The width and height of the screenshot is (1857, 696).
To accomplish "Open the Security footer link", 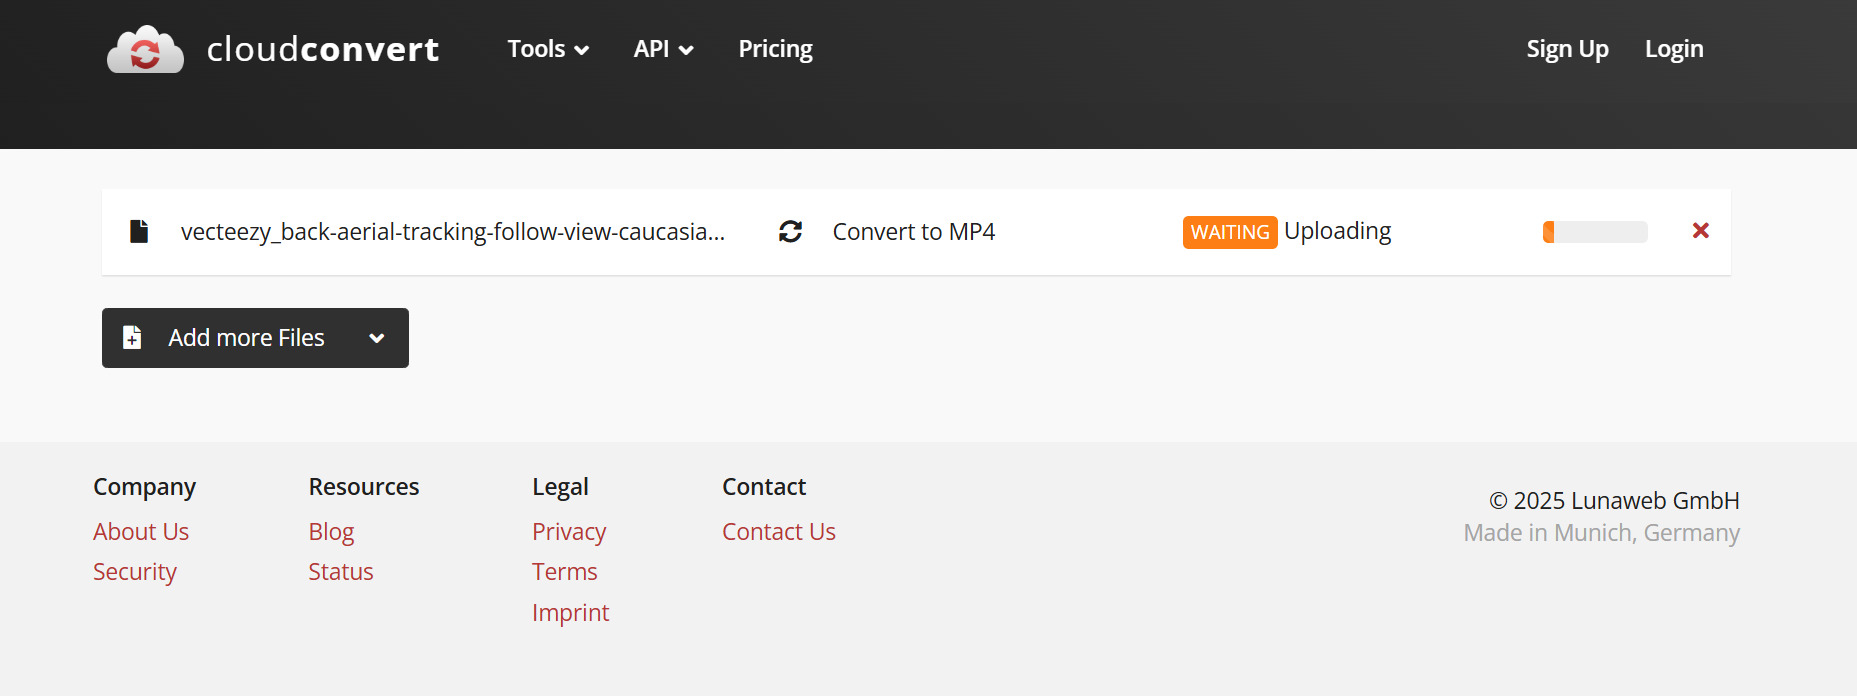I will coord(135,572).
